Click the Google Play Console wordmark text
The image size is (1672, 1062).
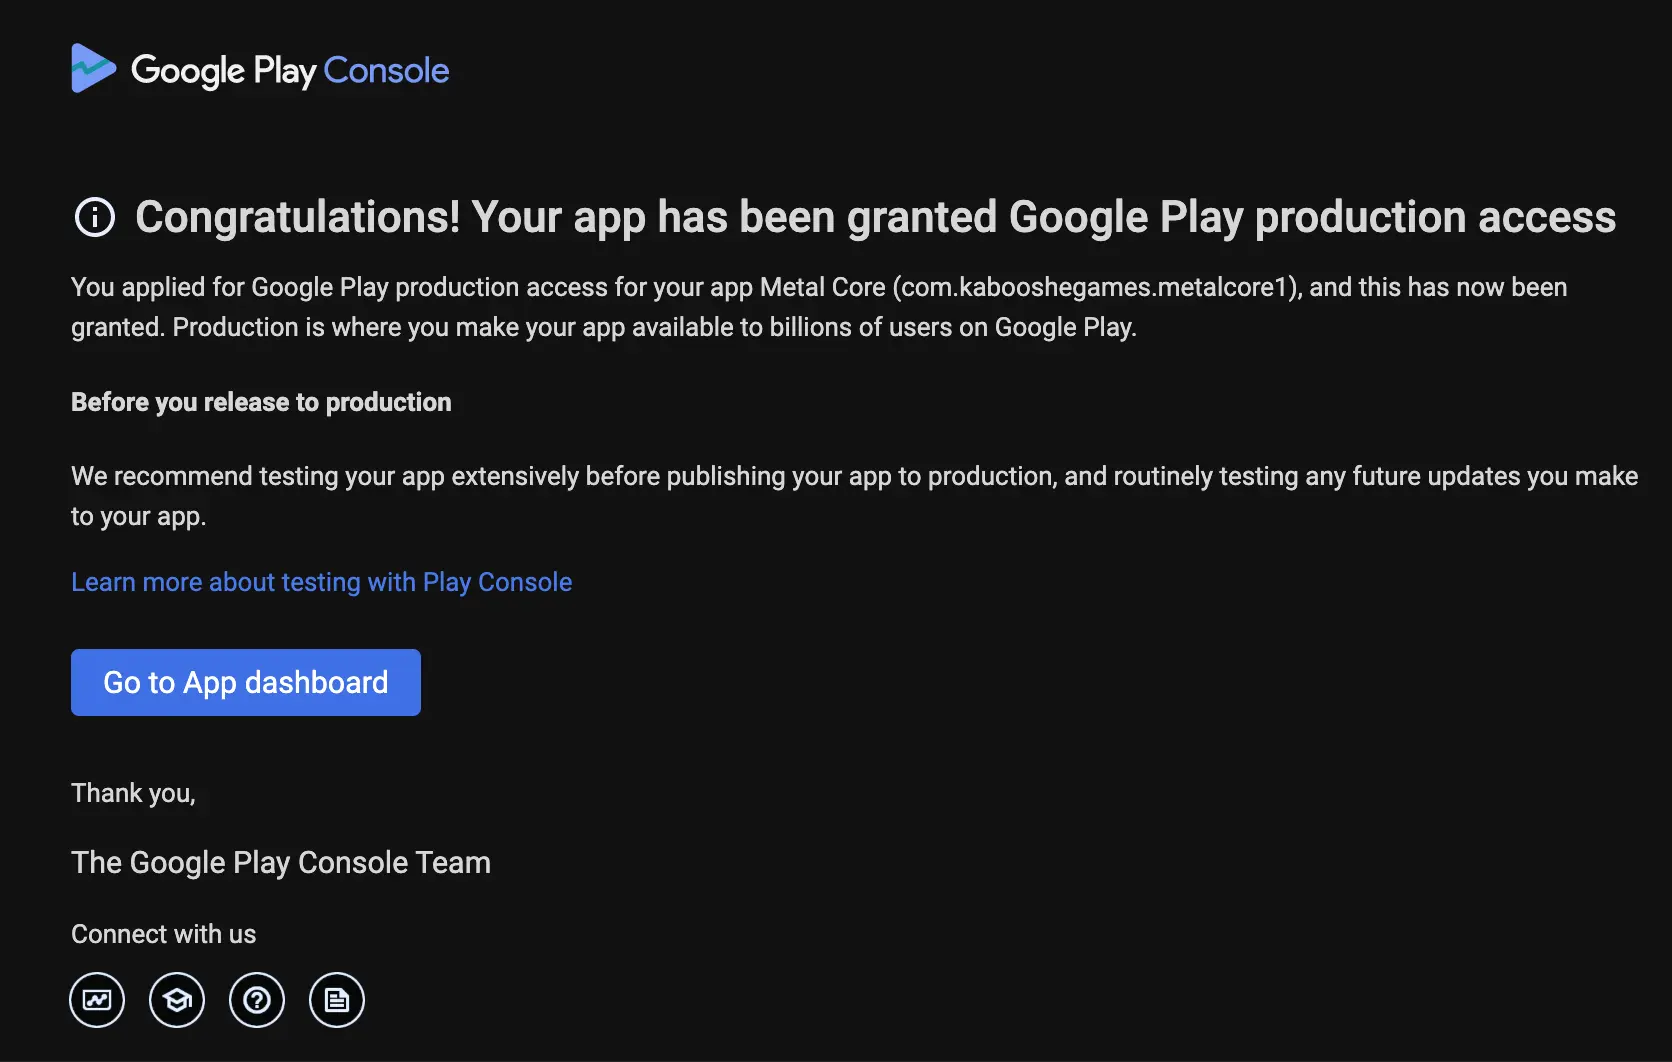[x=290, y=71]
